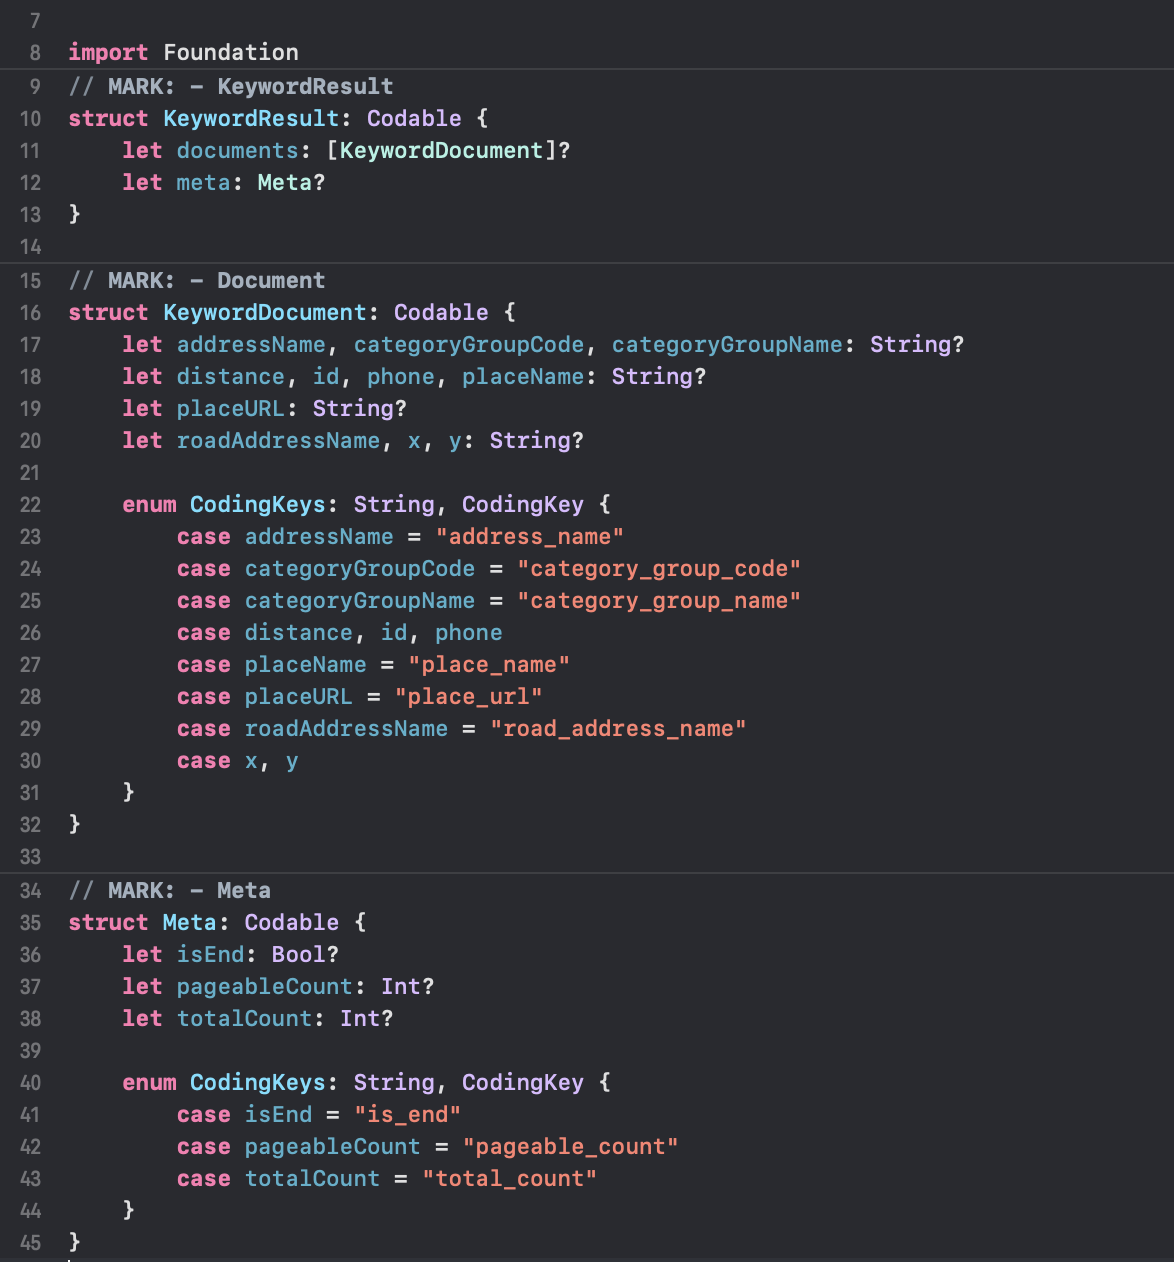Click "Codable" on the KeywordDocument struct line
The image size is (1174, 1262).
(x=441, y=312)
